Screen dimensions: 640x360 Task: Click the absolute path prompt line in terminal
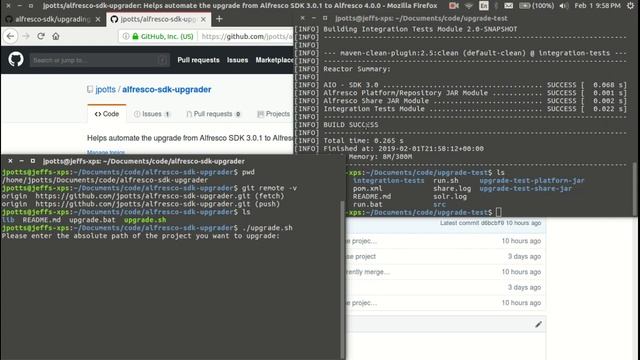click(x=140, y=236)
